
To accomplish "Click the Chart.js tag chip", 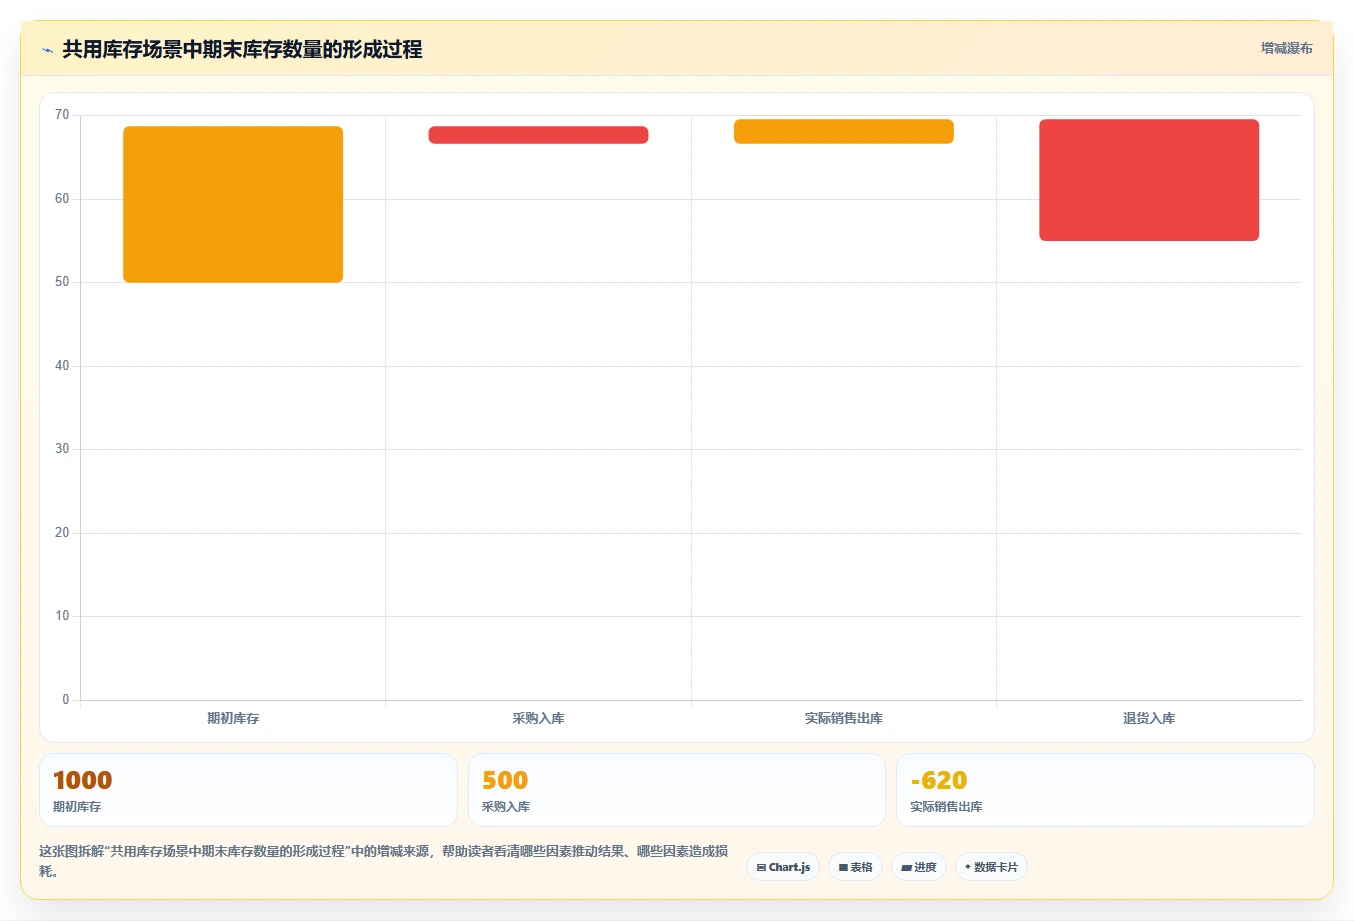I will click(783, 867).
